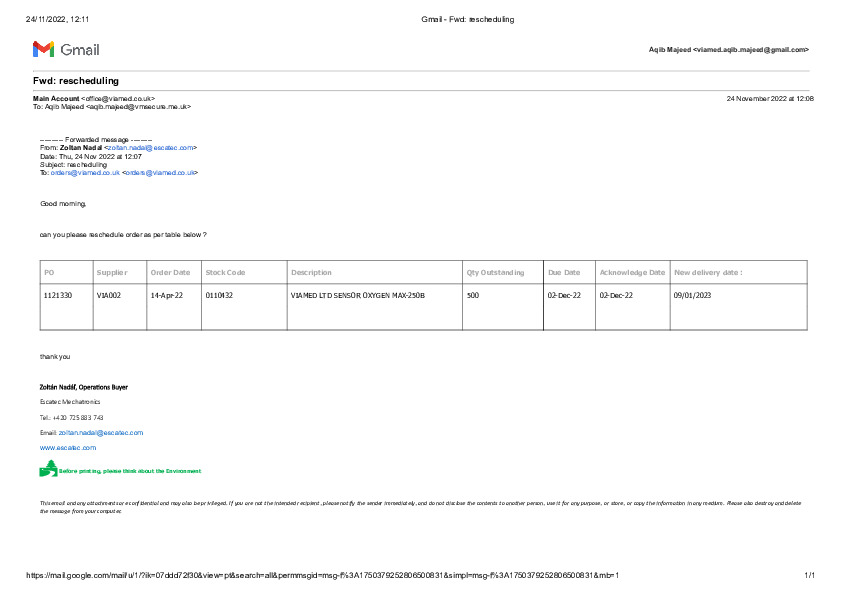Click the orders@viamed.co.uk link inside angle brackets
Screen dimensions: 842x595
(x=160, y=173)
